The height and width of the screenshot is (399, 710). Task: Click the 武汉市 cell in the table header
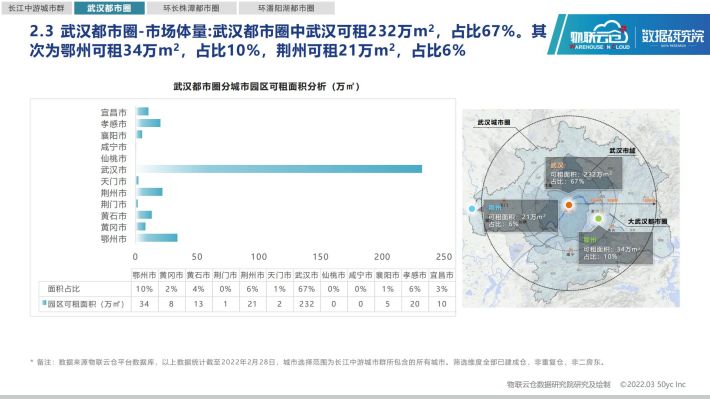pos(306,275)
